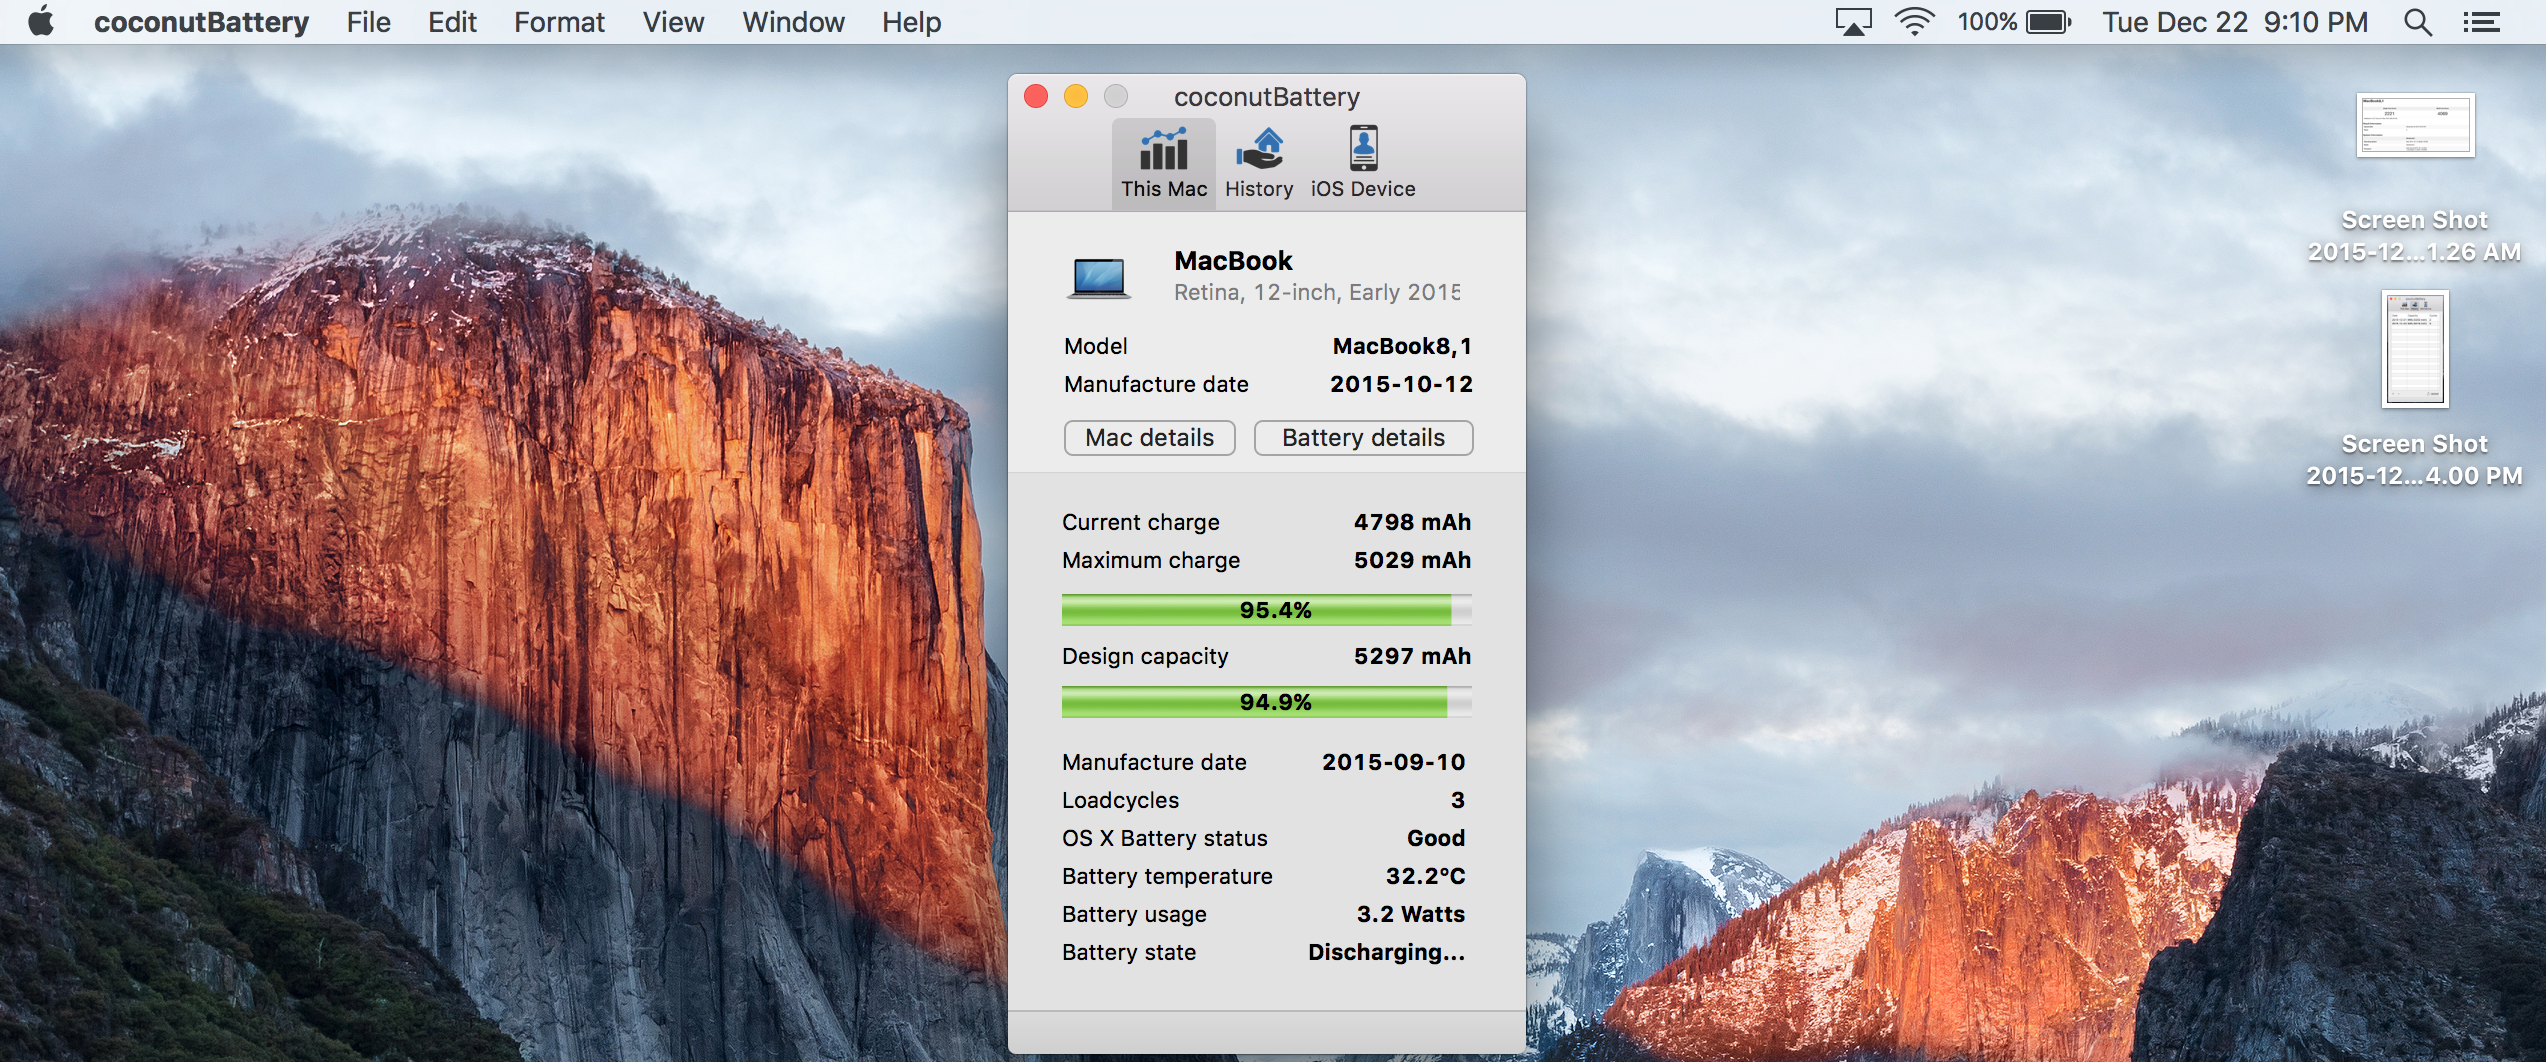The width and height of the screenshot is (2546, 1062).
Task: Close the coconutBattery window
Action: click(x=1036, y=96)
